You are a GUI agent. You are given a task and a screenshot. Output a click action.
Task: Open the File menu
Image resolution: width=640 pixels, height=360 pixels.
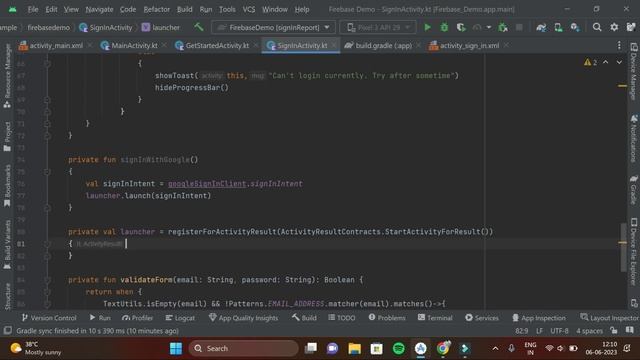(x=33, y=9)
